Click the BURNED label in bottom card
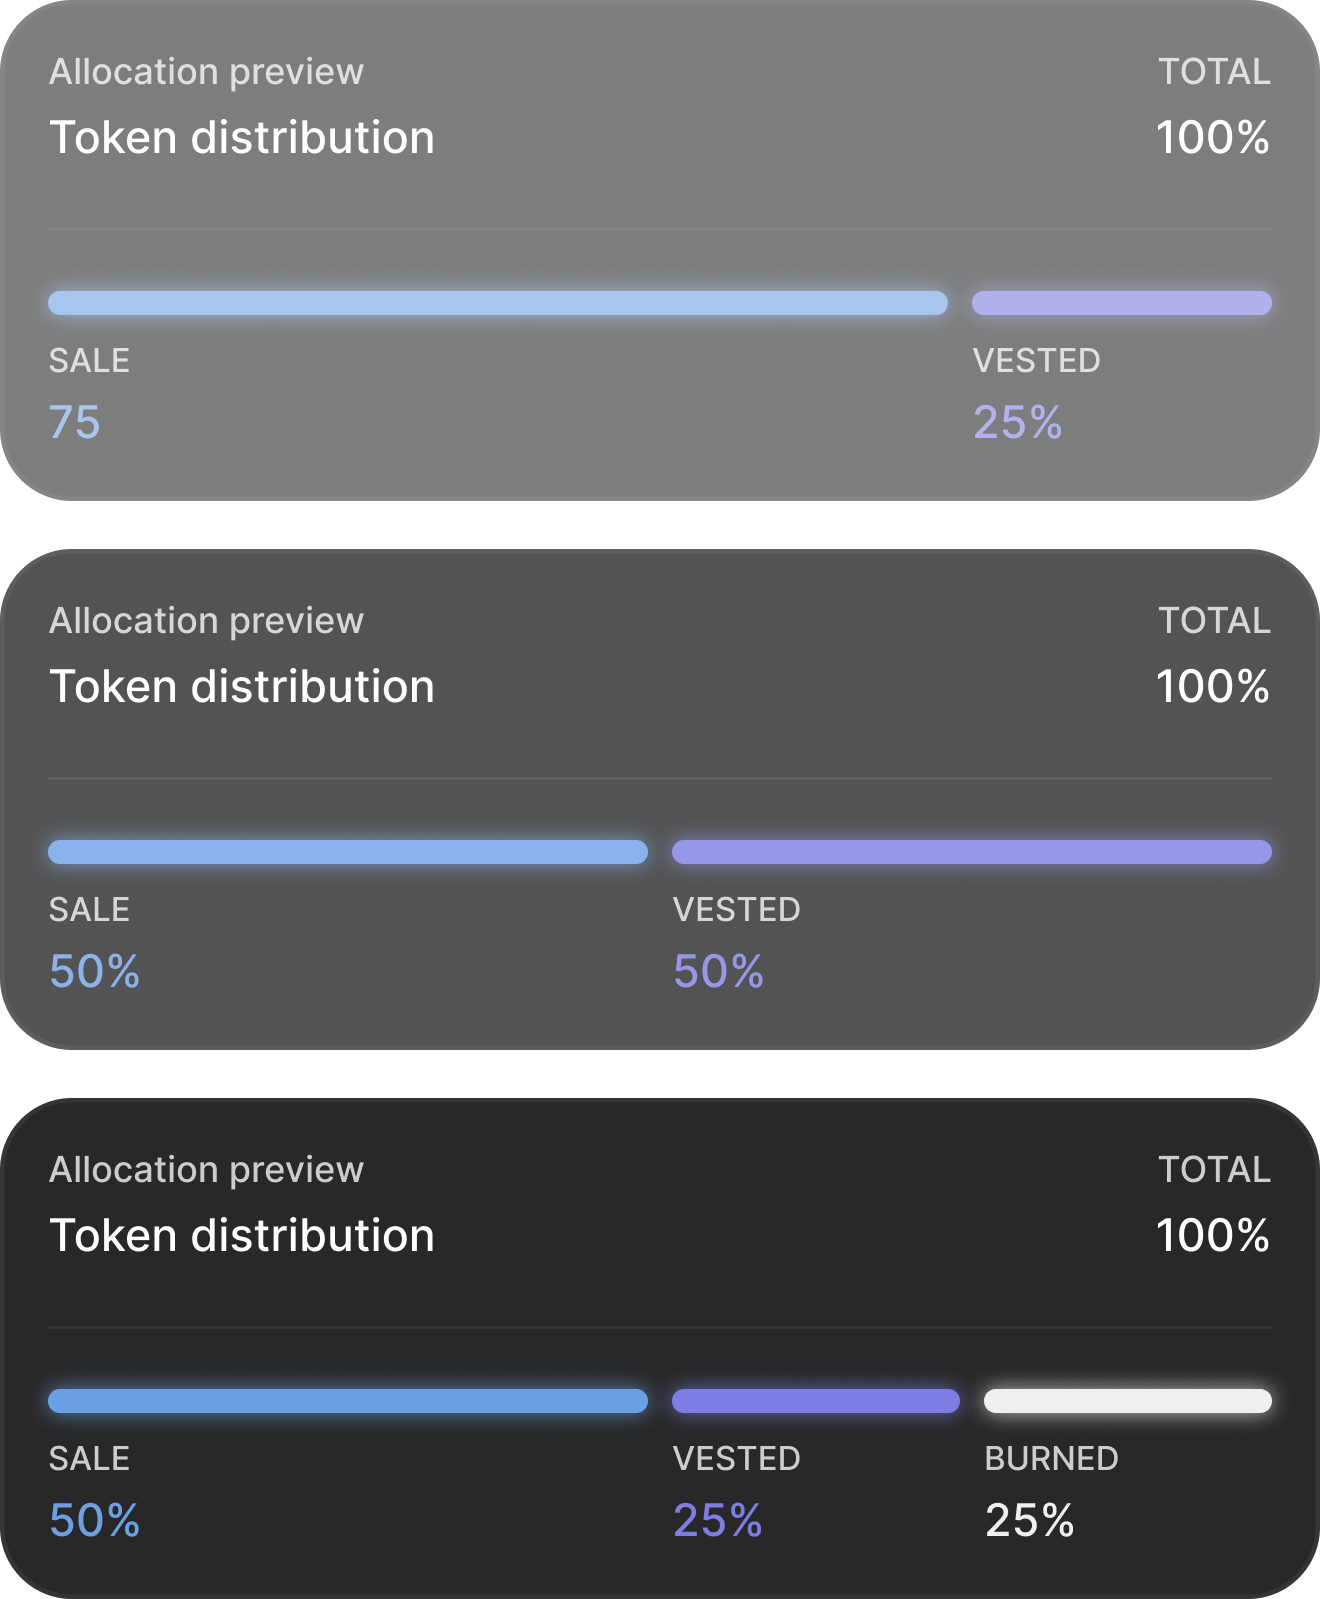The height and width of the screenshot is (1599, 1320). coord(1051,1459)
